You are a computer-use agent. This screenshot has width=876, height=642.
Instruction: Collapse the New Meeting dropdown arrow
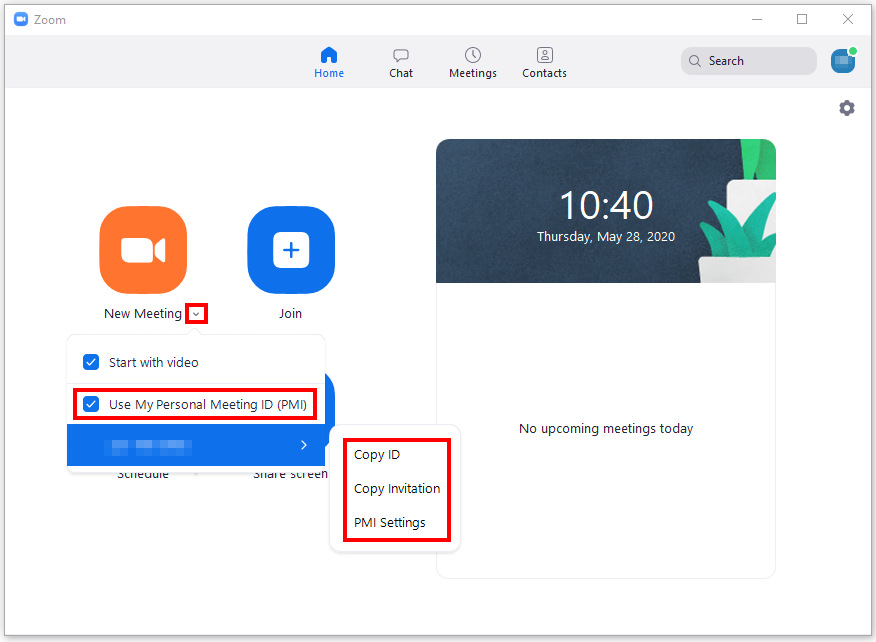(197, 314)
